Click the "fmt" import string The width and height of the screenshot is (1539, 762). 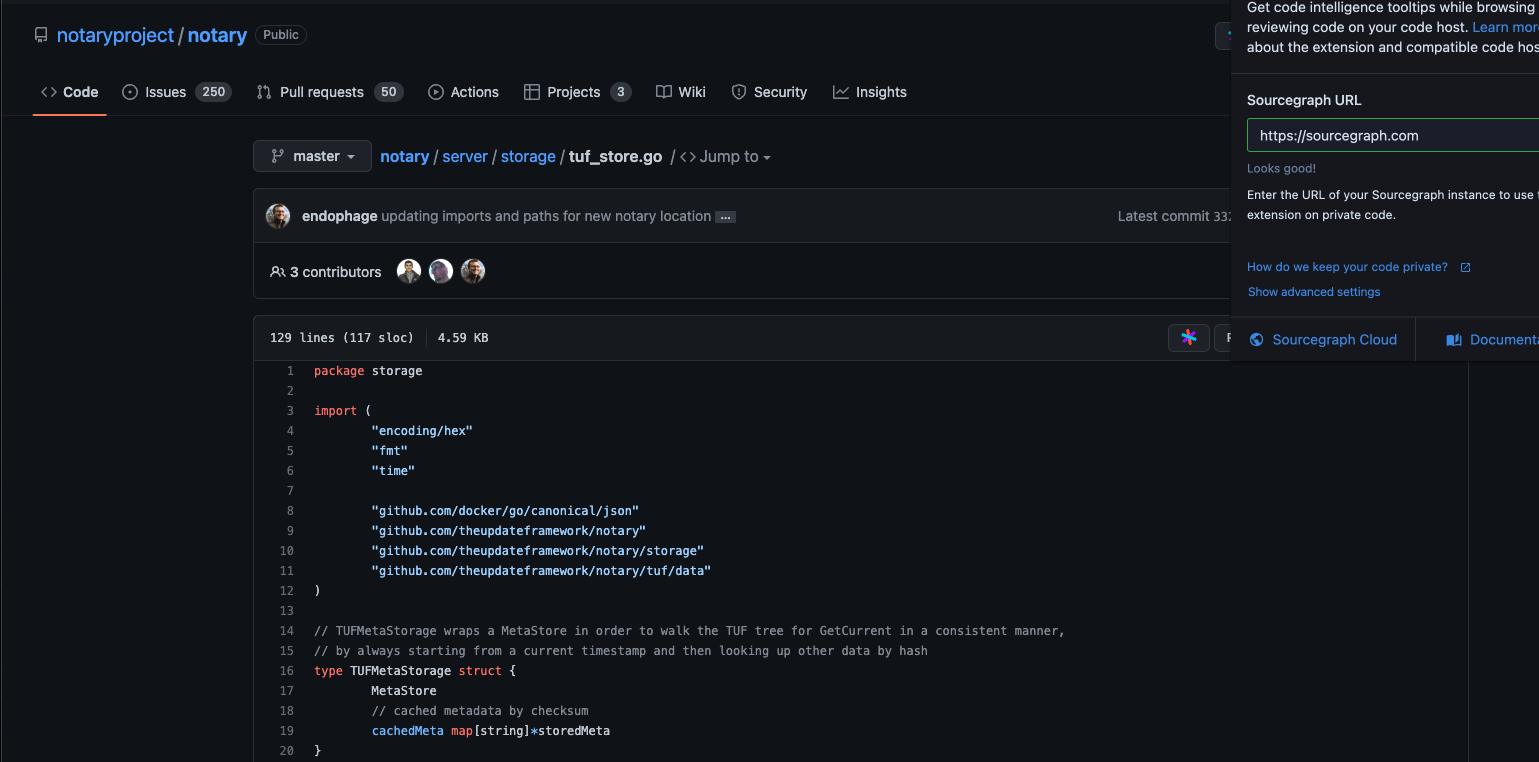coord(389,451)
